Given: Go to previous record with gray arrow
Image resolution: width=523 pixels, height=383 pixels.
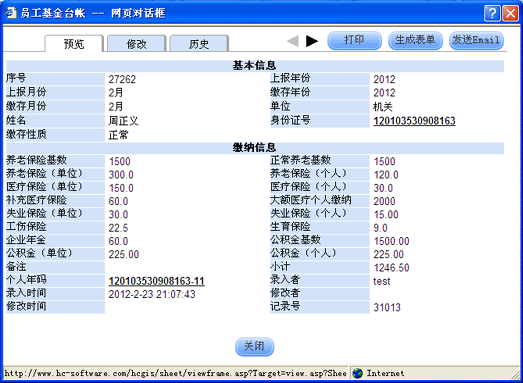Looking at the screenshot, I should (293, 41).
